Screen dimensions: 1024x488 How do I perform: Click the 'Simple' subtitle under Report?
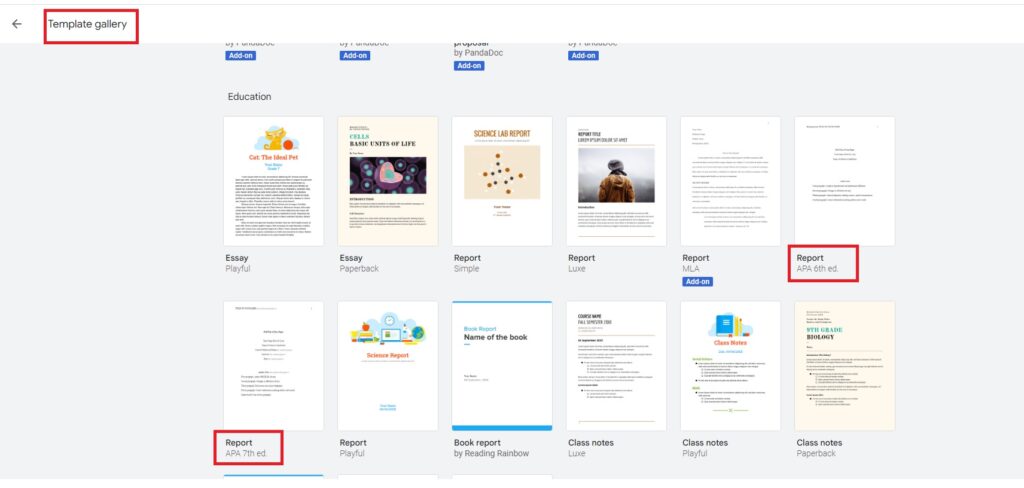tap(466, 268)
